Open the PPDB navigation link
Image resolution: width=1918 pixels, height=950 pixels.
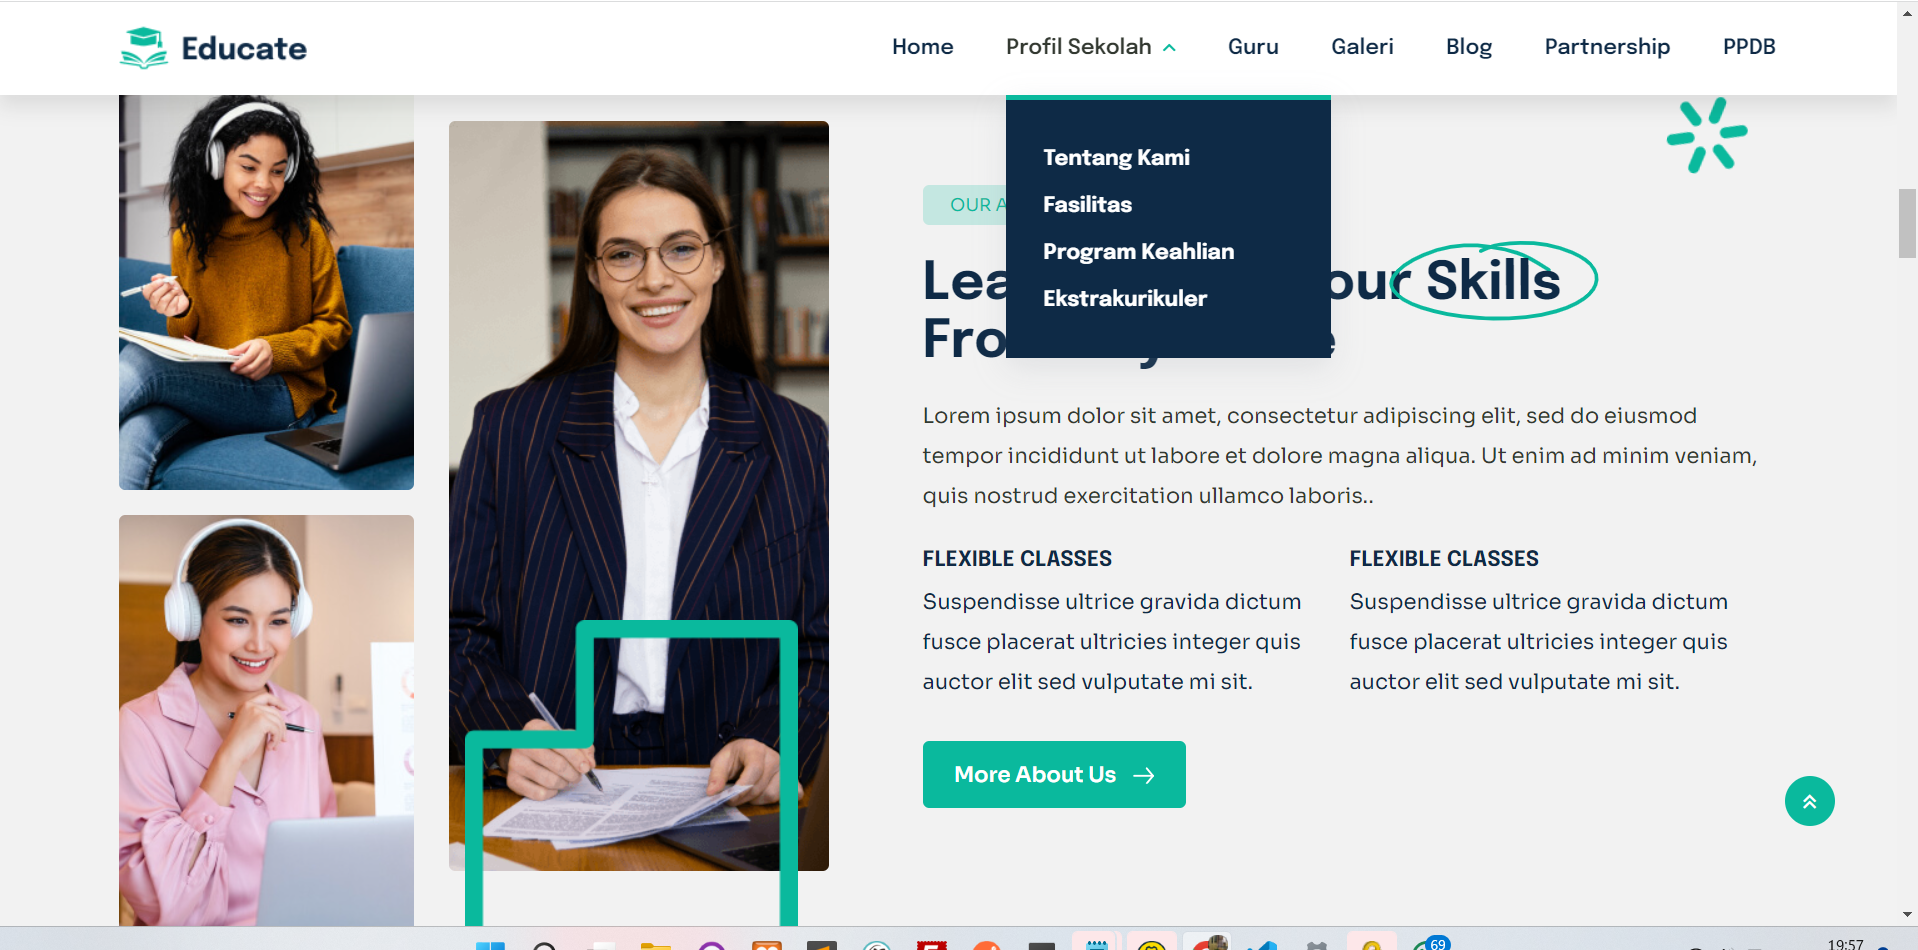pos(1749,47)
